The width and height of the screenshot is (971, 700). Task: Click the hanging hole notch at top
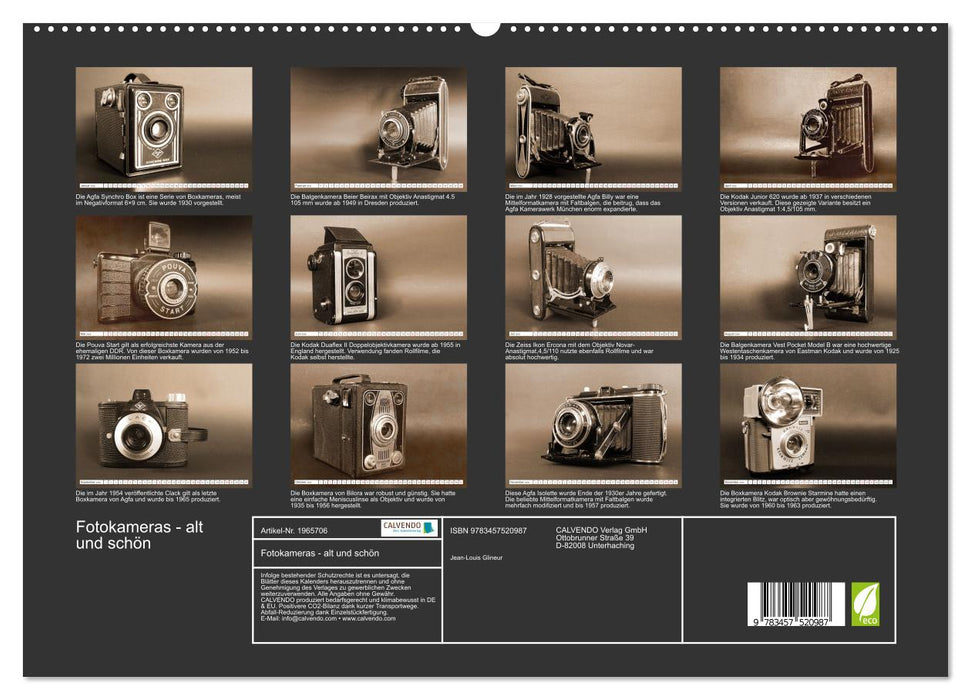(x=485, y=27)
